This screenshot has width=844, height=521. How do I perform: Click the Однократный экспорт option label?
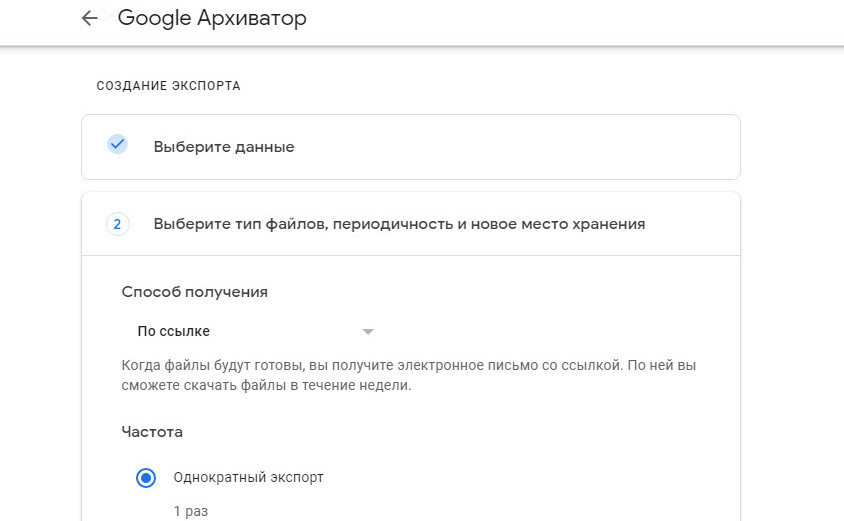(x=248, y=477)
